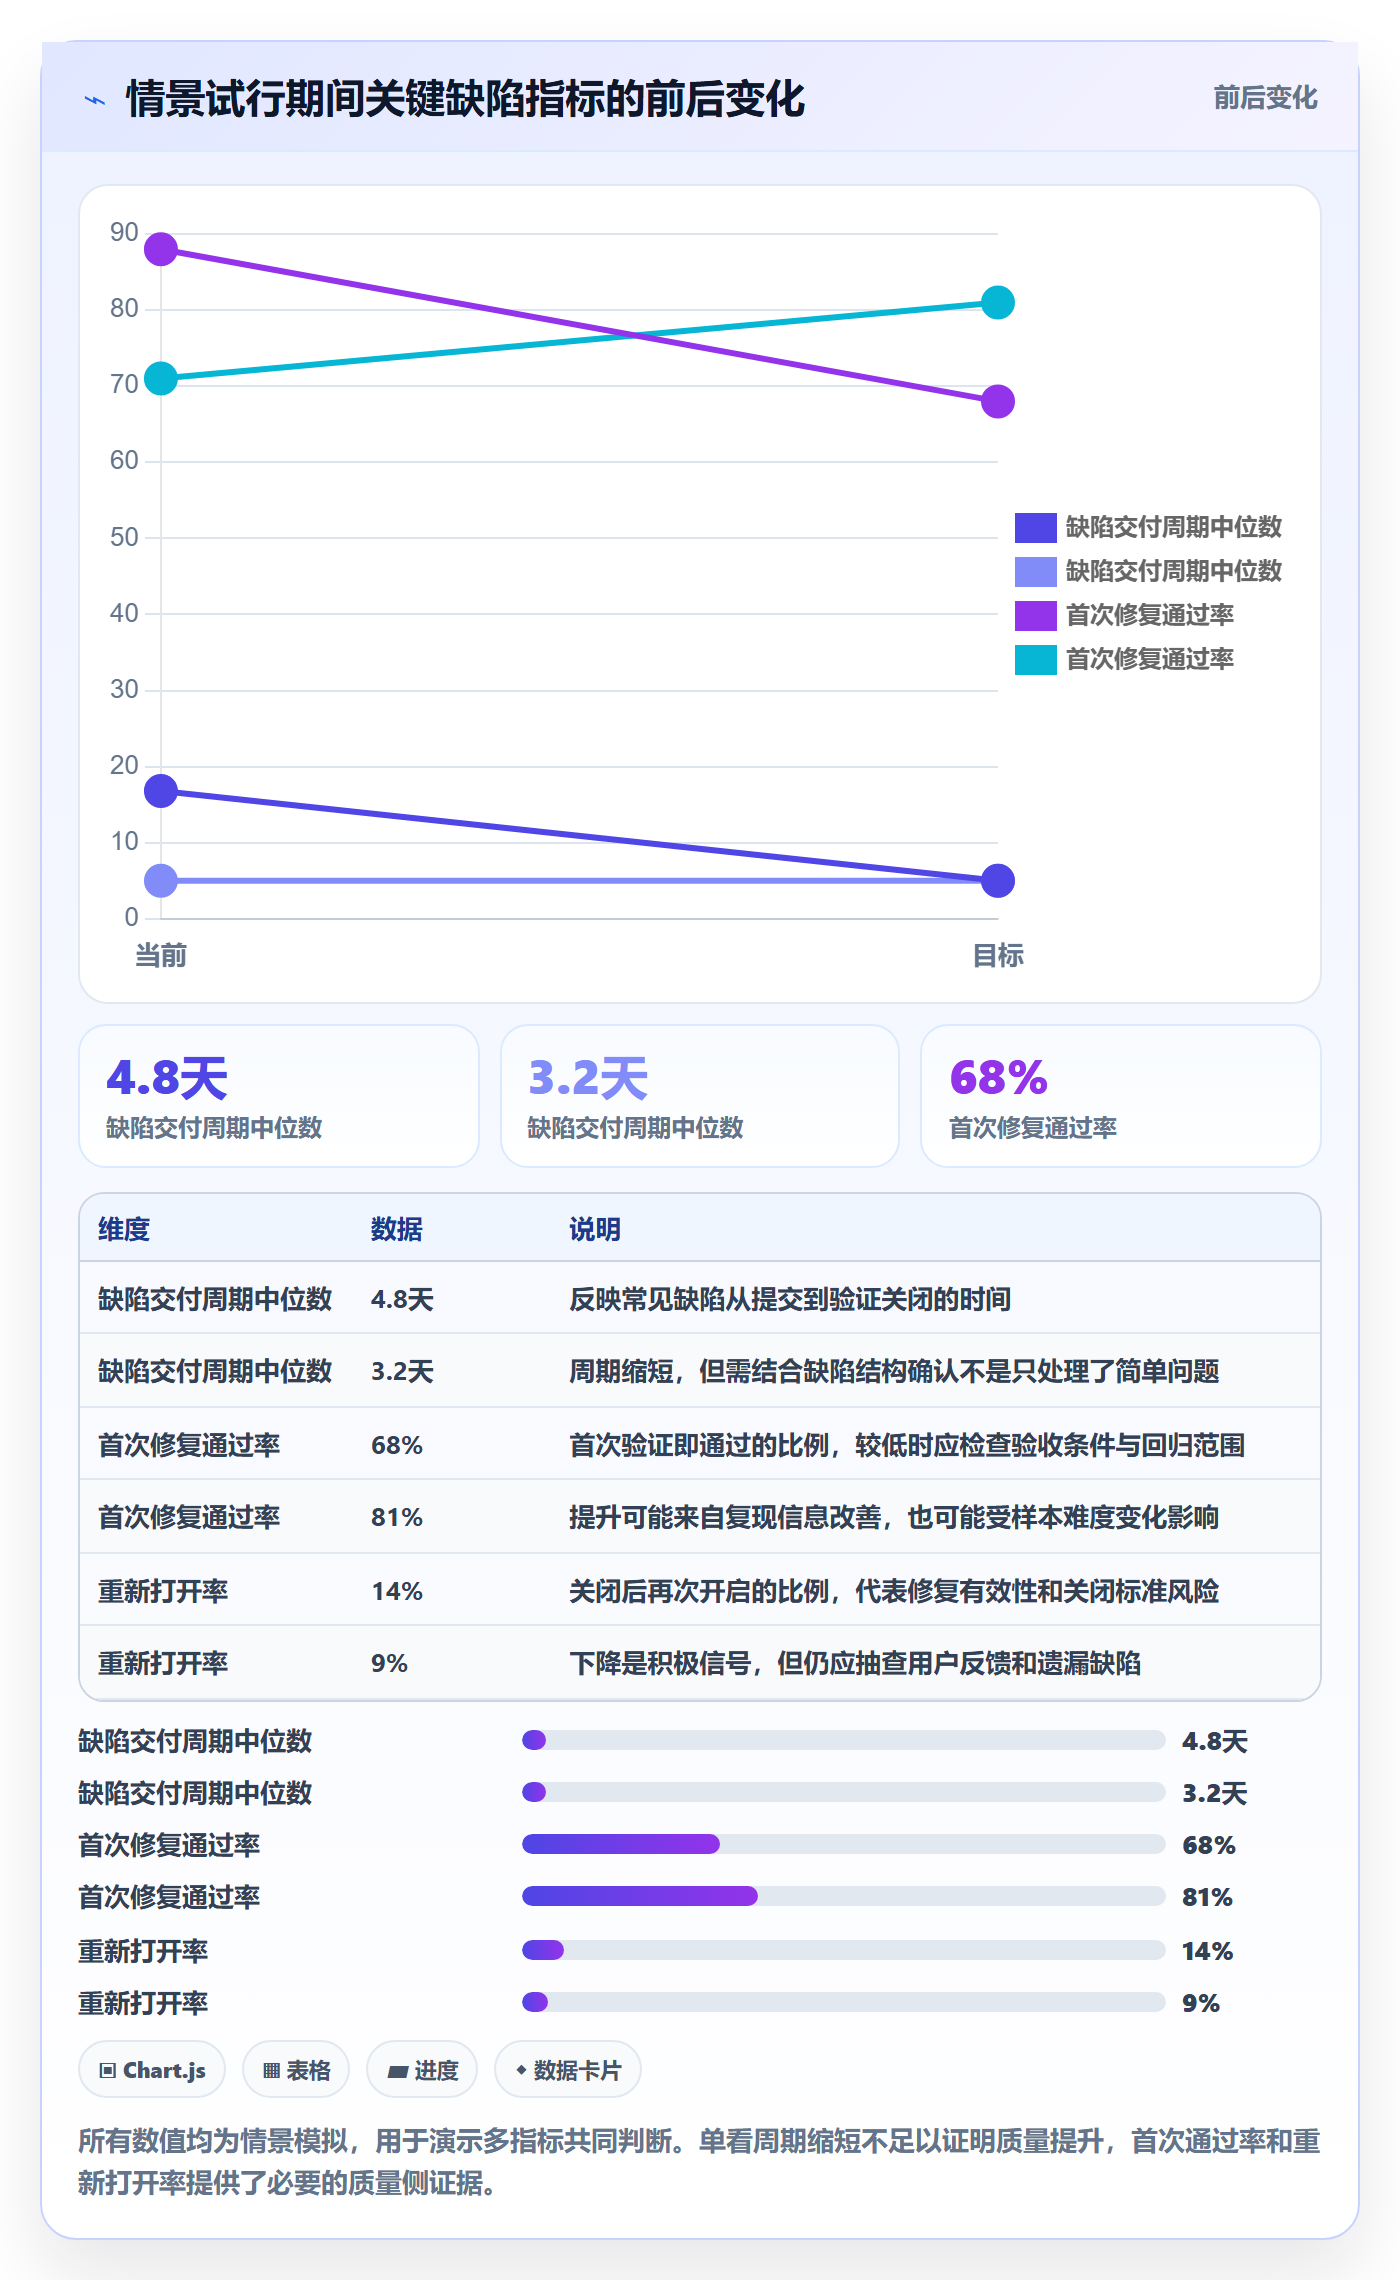
Task: Click the 81% cell in the table
Action: pos(397,1517)
